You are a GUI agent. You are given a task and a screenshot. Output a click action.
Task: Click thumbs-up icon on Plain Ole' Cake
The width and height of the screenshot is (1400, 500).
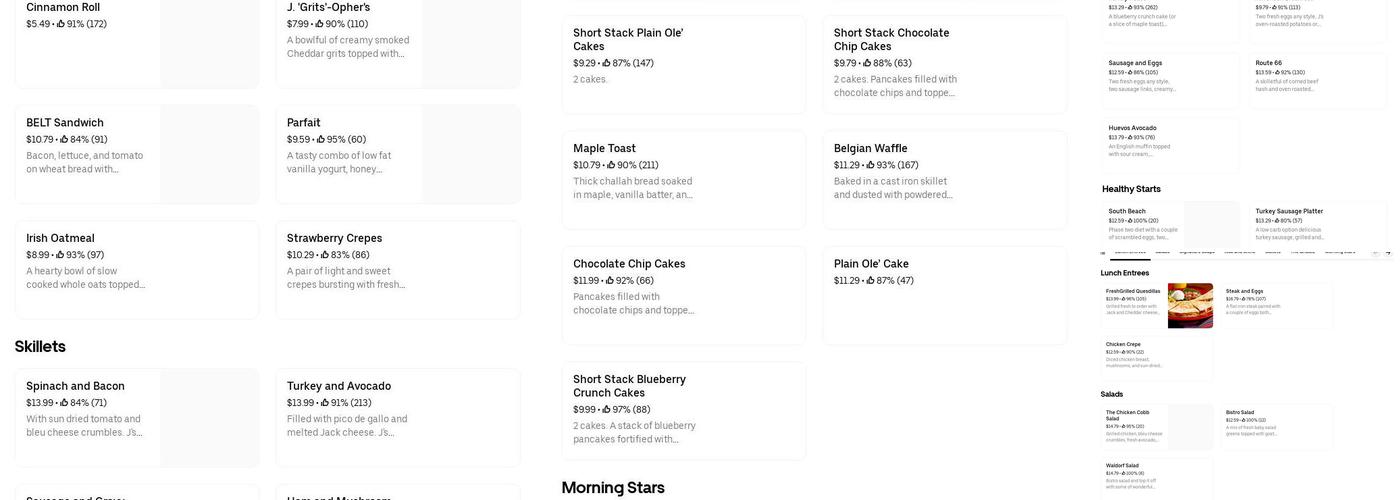(871, 281)
